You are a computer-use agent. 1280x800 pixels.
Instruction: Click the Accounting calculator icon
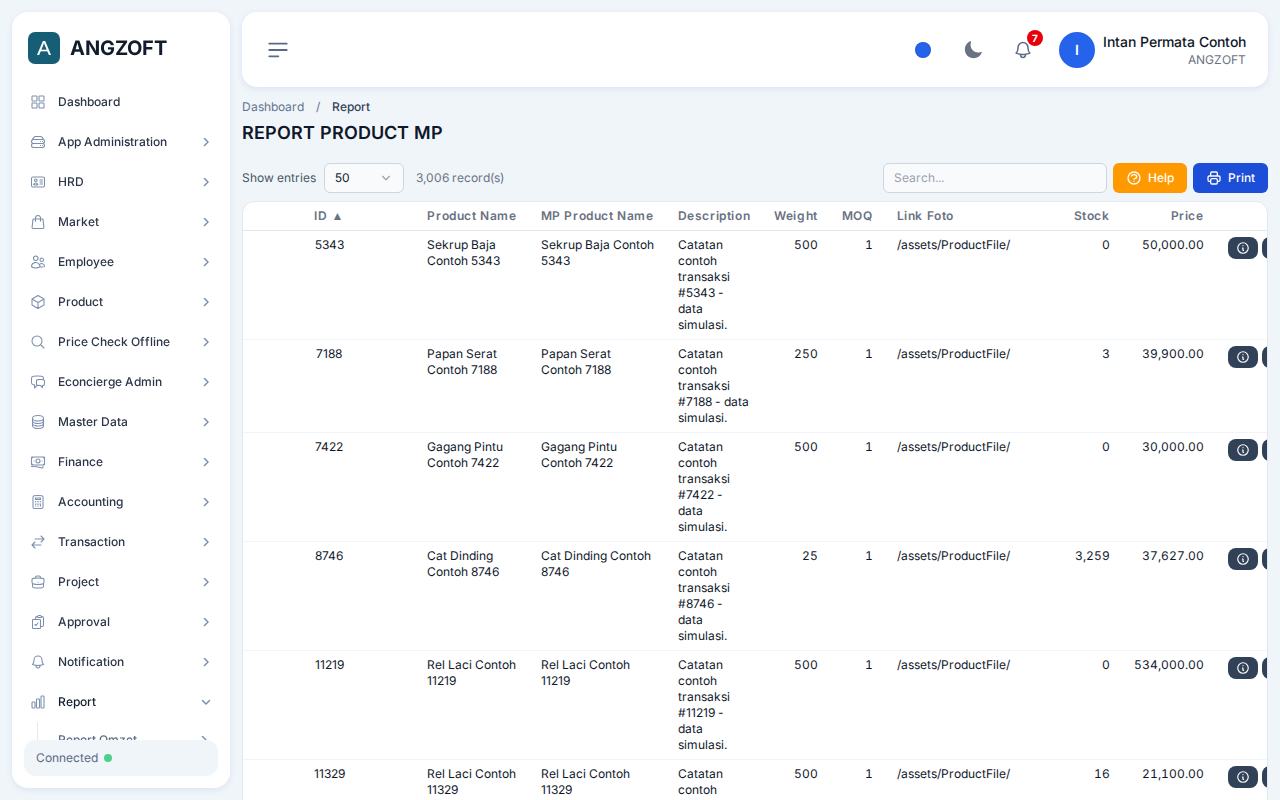coord(38,502)
